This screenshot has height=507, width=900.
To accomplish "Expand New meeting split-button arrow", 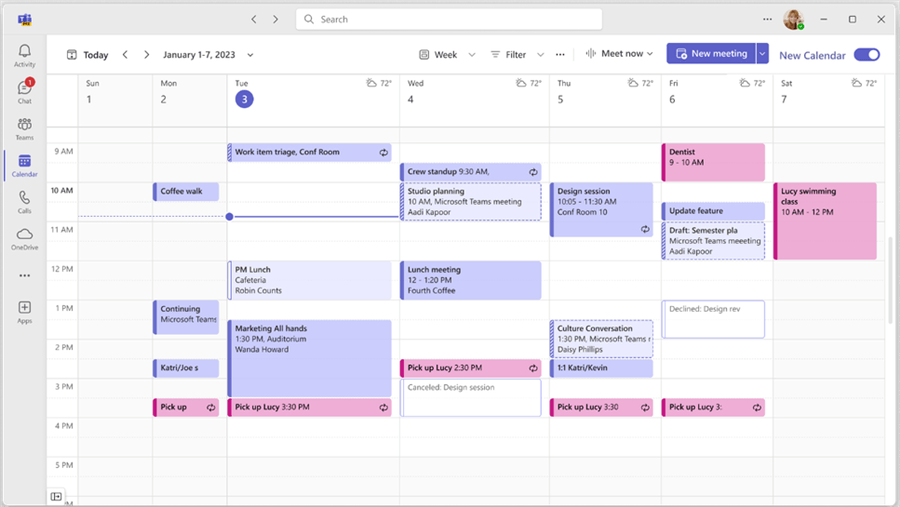I will pos(762,53).
